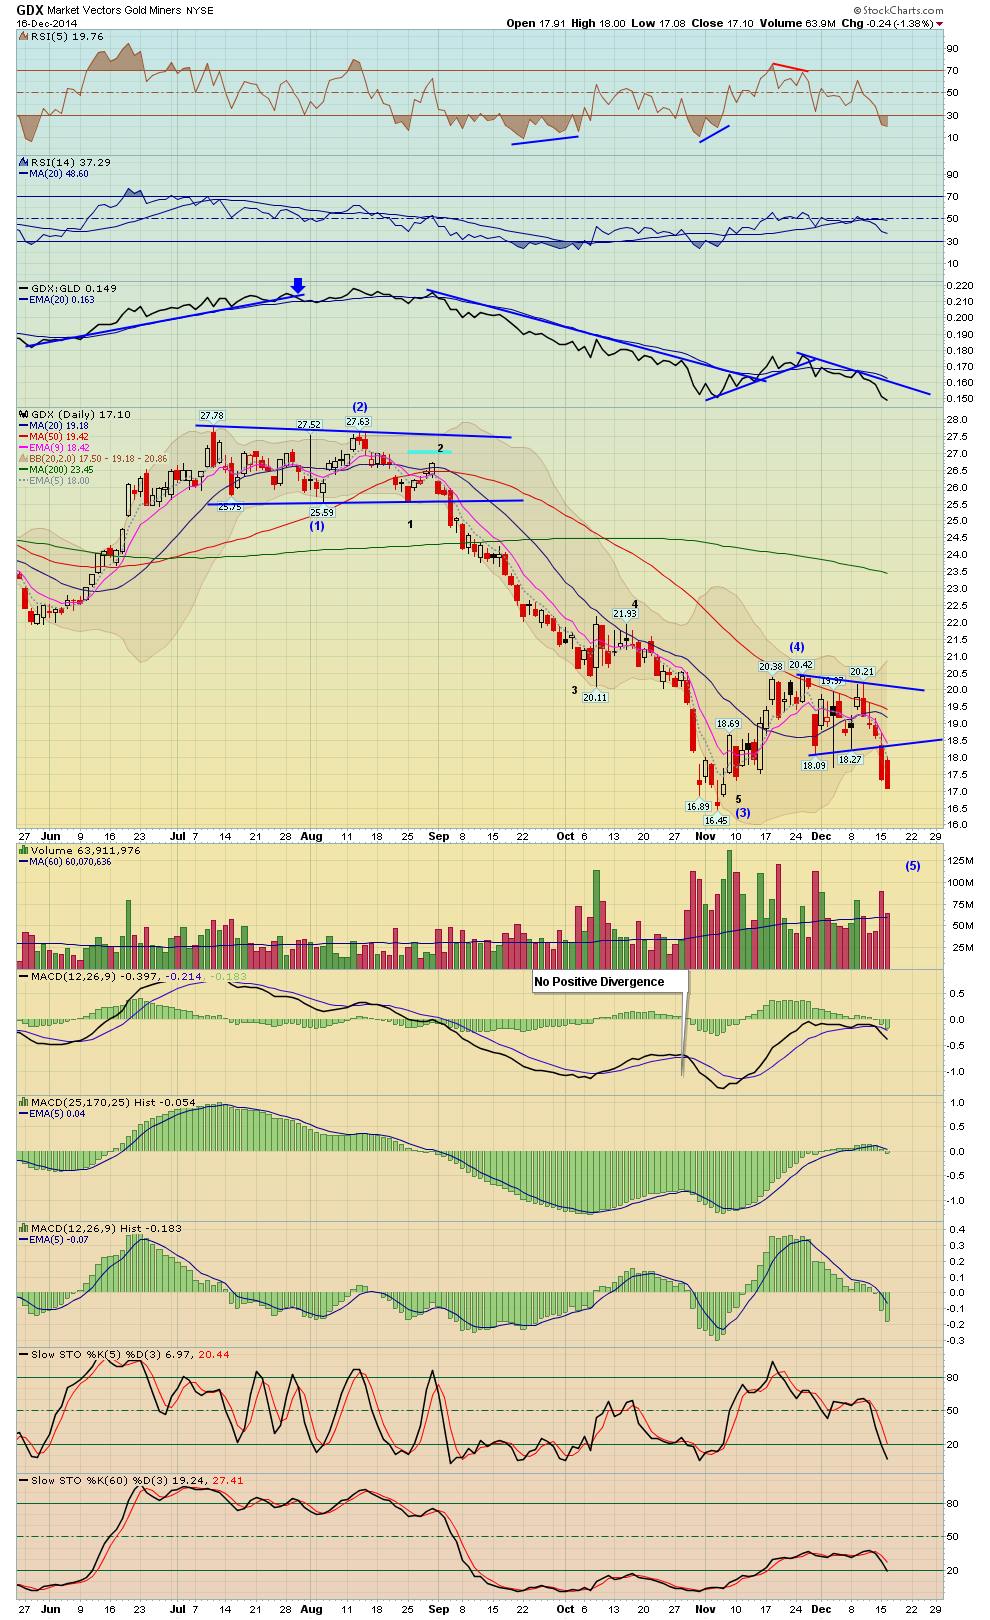Click the 'Close 17.10' value
This screenshot has width=990, height=1620.
pos(721,23)
